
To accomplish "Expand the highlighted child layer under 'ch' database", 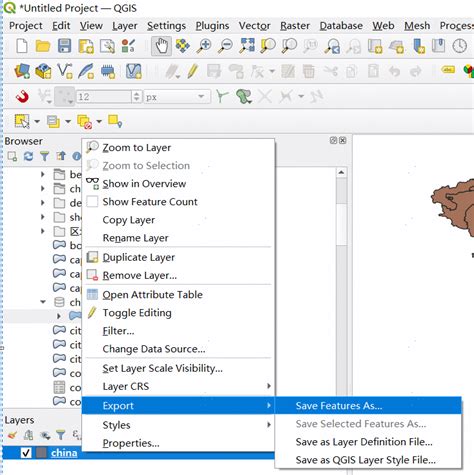I will [59, 316].
